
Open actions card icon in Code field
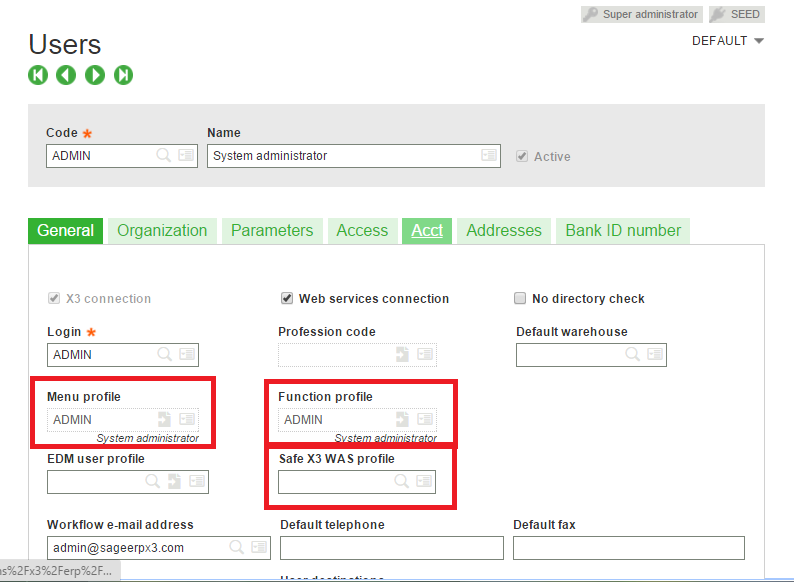tap(186, 155)
